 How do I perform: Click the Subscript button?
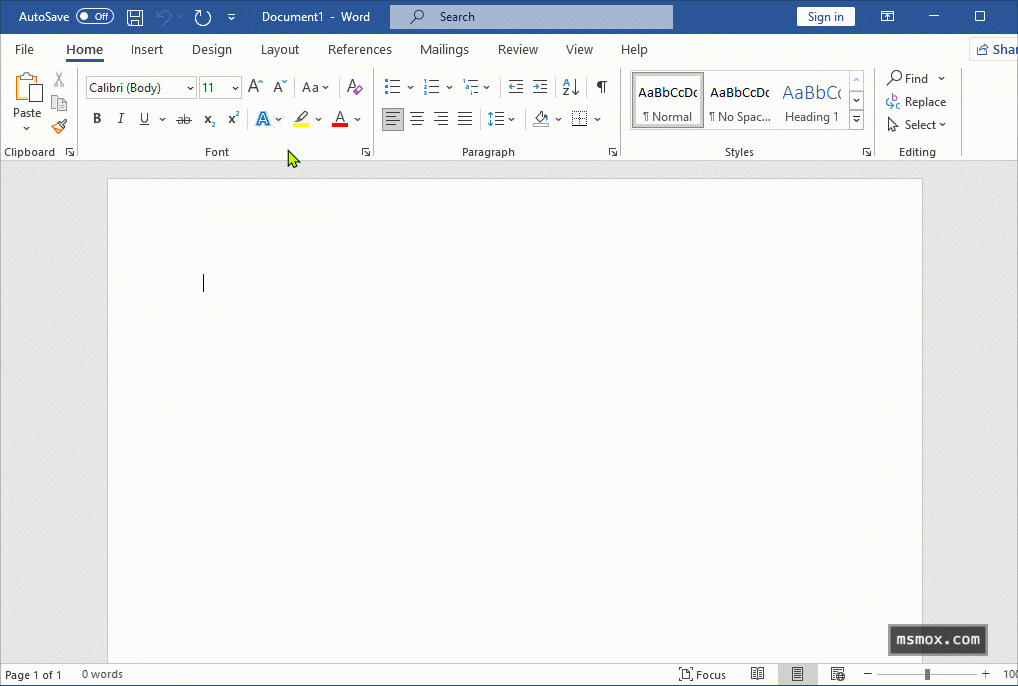click(209, 119)
